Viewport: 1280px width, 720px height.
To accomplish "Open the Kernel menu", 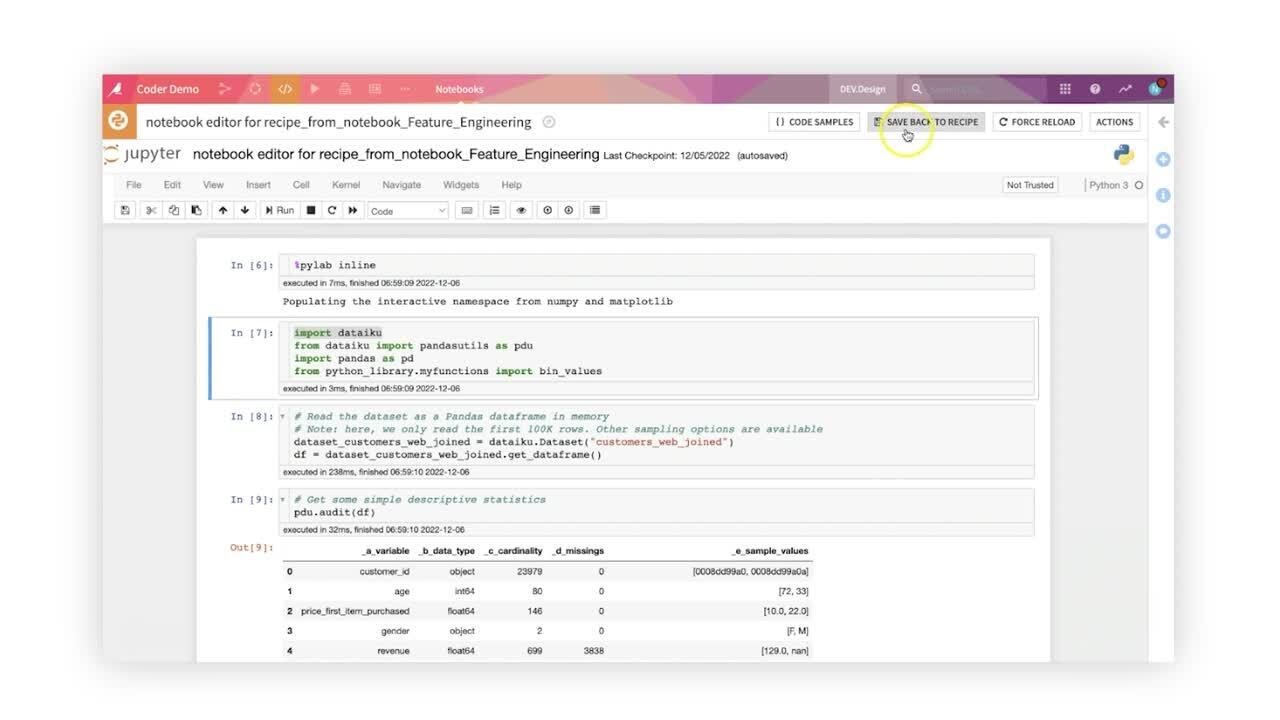I will tap(346, 185).
